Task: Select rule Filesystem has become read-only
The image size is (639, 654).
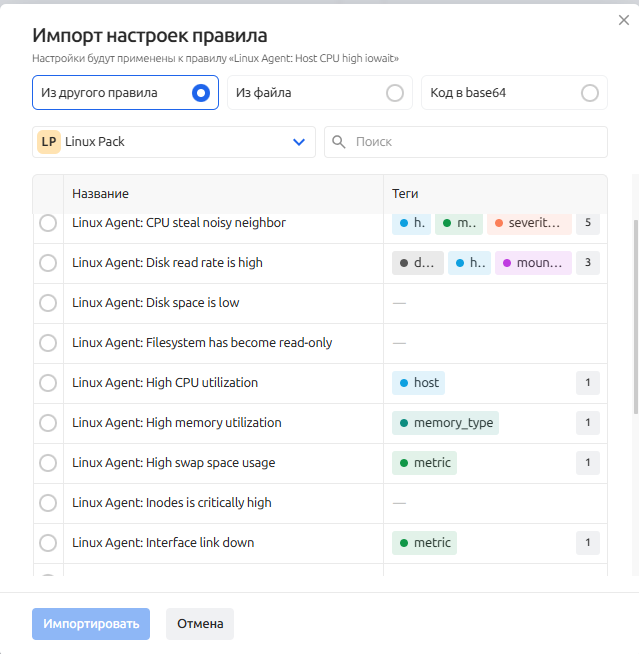Action: click(x=48, y=343)
